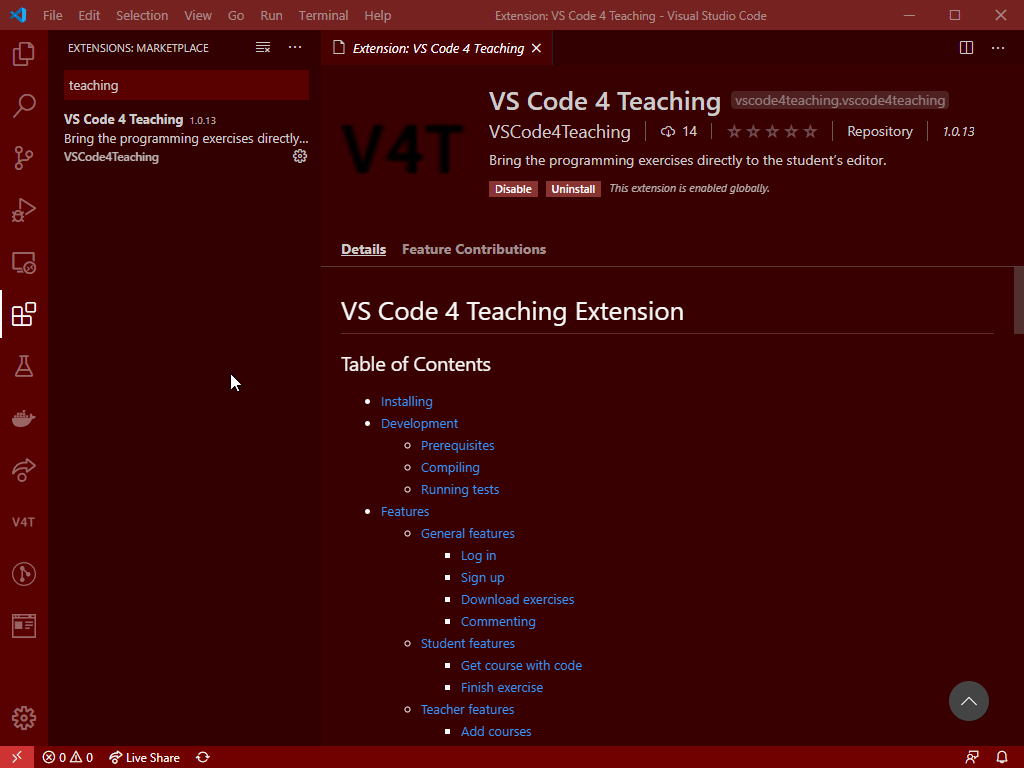1024x768 pixels.
Task: Select the Extensions view icon
Action: coord(24,314)
